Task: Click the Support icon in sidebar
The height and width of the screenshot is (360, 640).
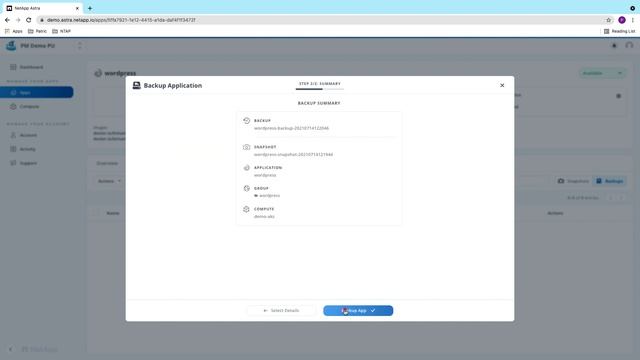Action: (13, 163)
